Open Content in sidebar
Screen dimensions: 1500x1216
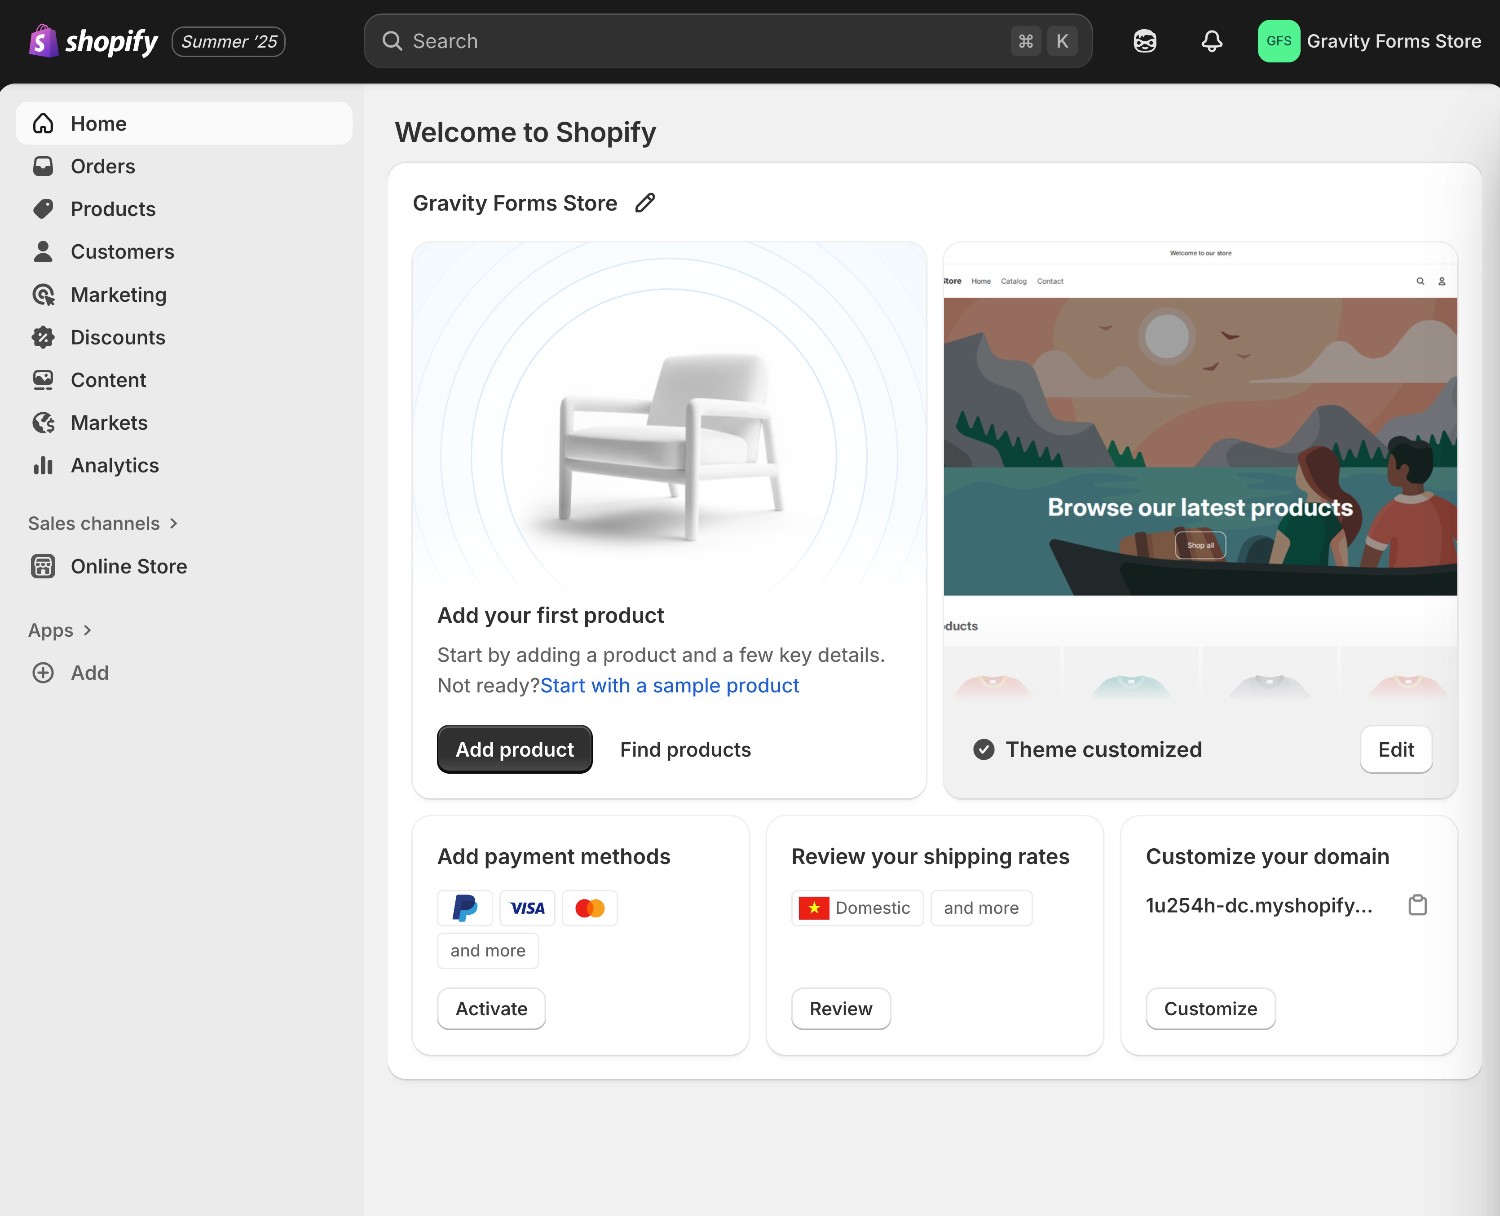coord(184,380)
